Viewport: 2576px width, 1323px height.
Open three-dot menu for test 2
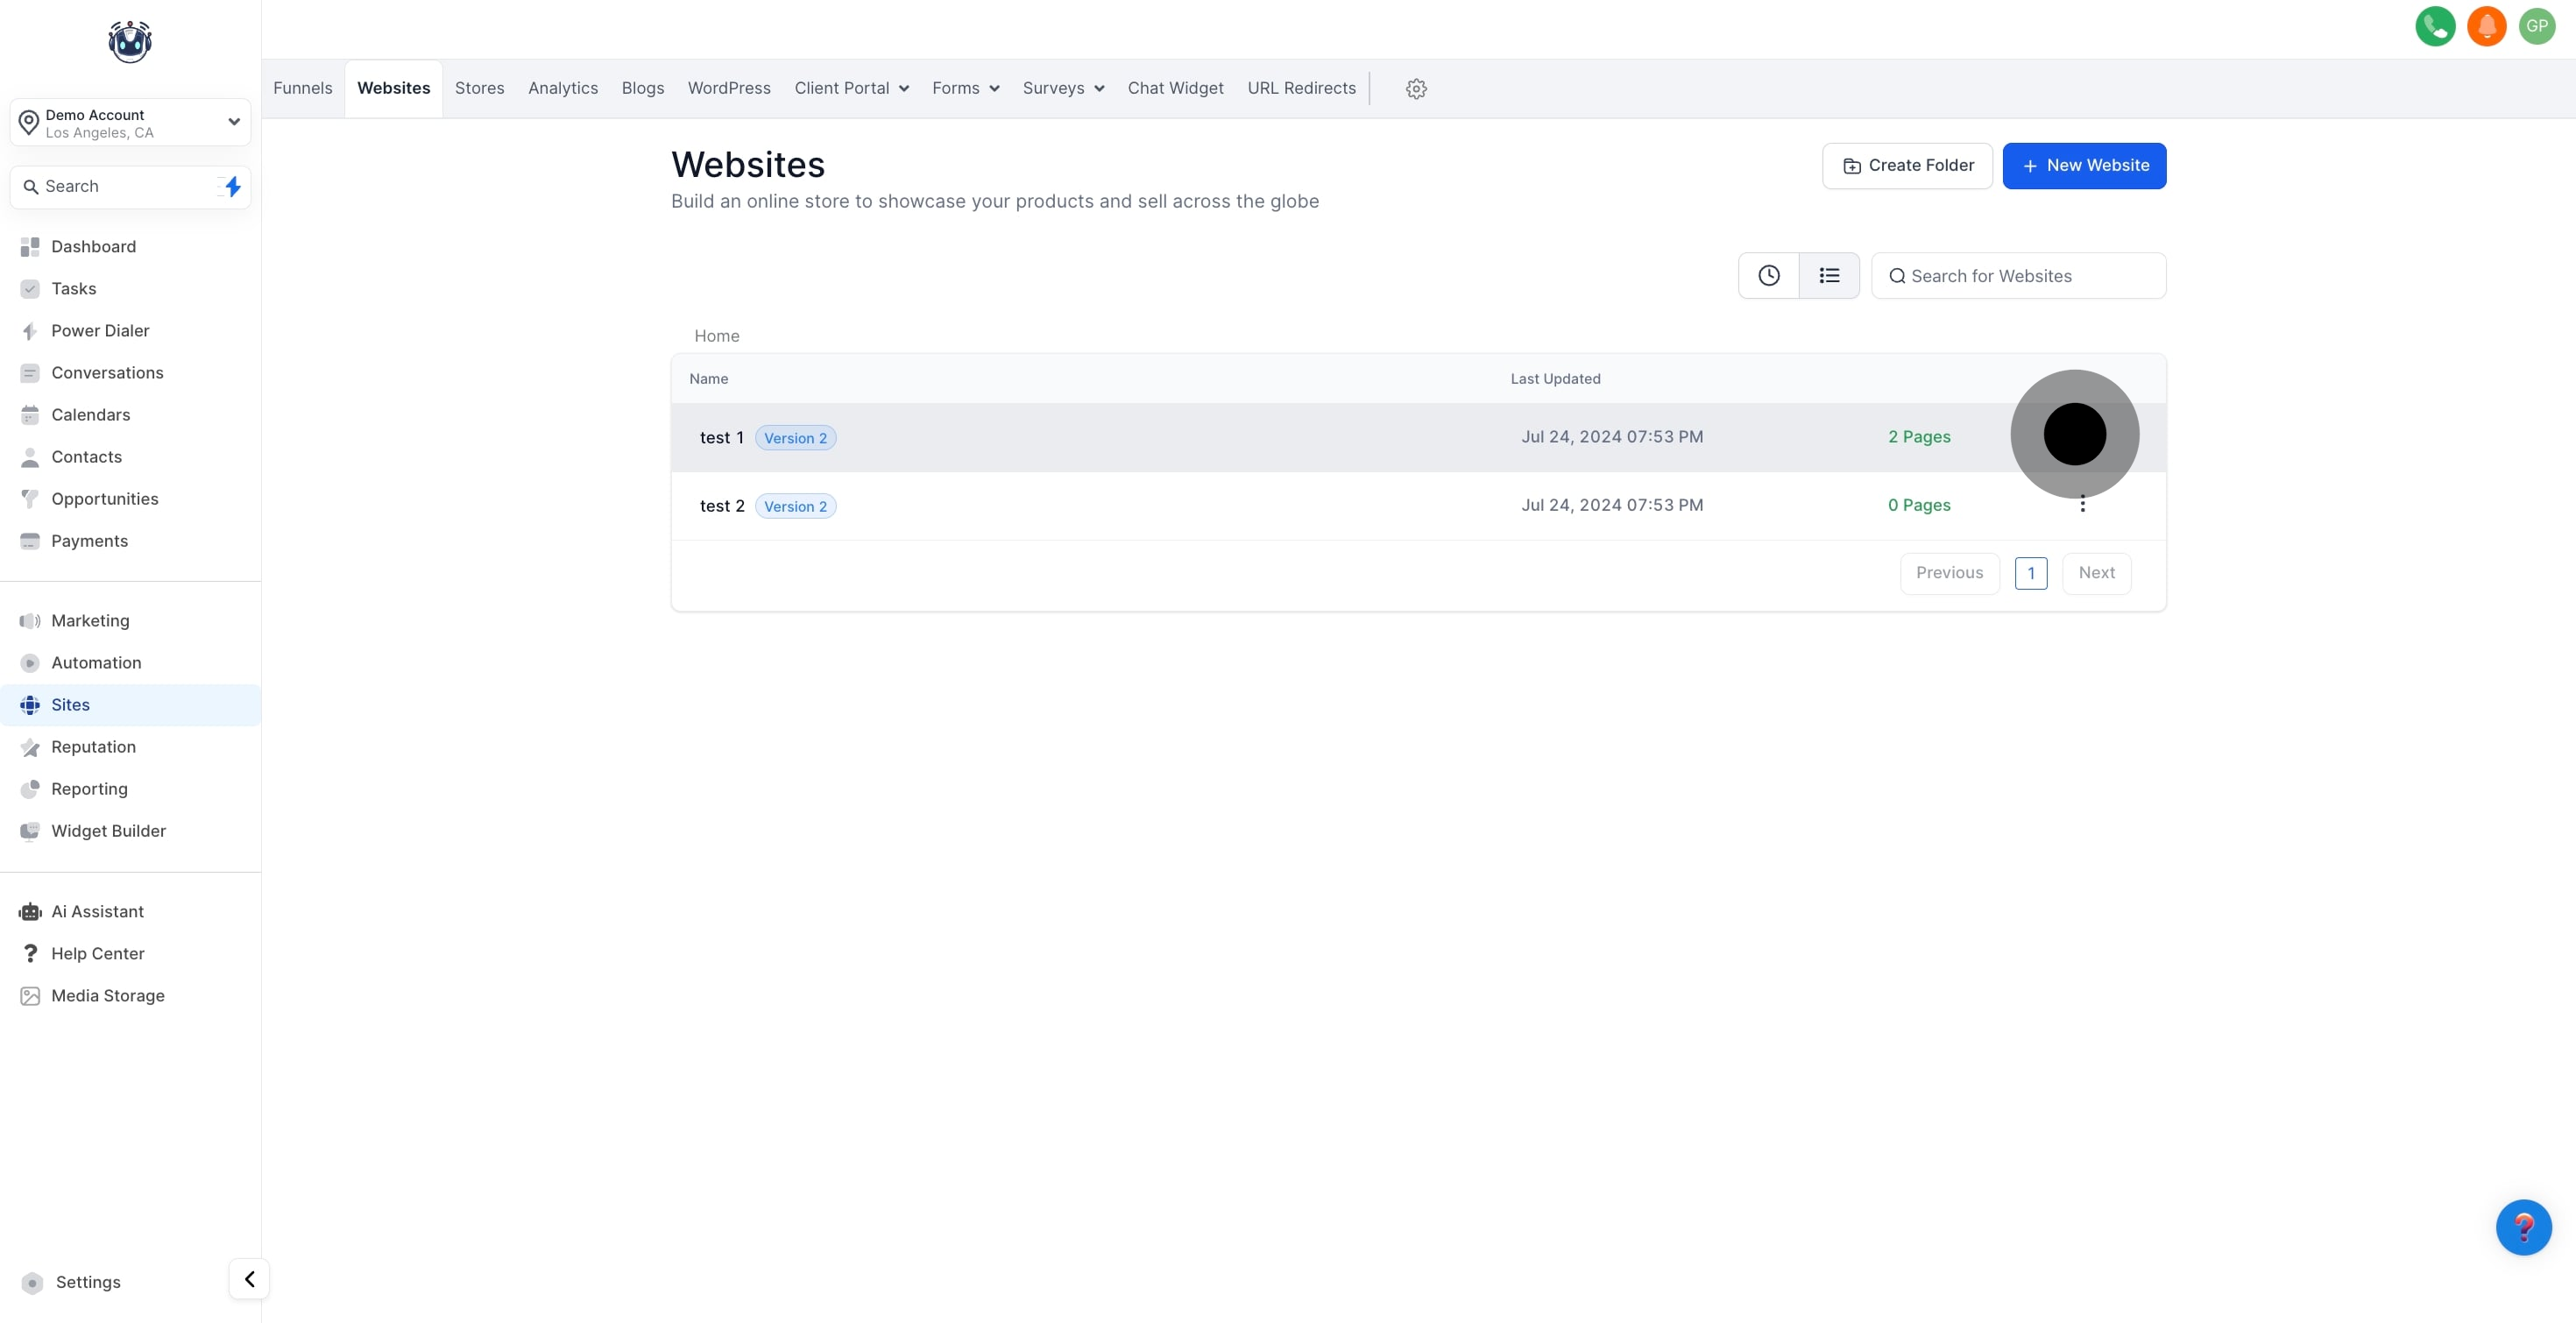pos(2082,505)
